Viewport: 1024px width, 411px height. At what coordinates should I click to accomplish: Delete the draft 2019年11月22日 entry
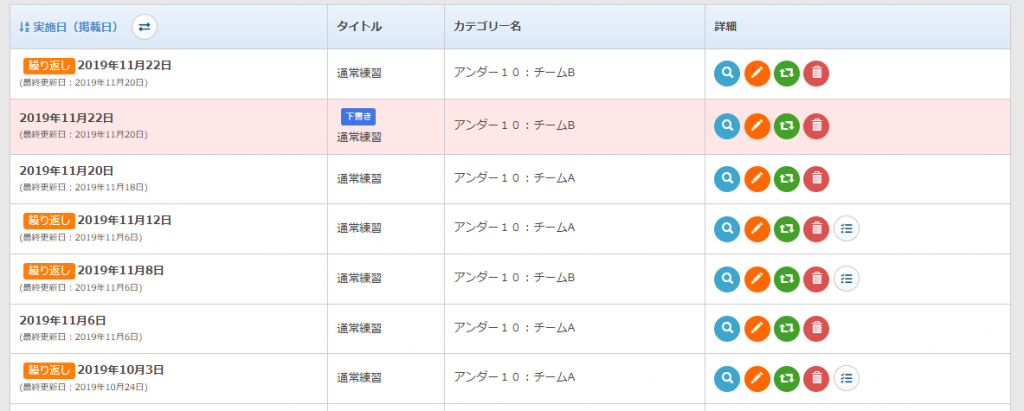[x=816, y=126]
